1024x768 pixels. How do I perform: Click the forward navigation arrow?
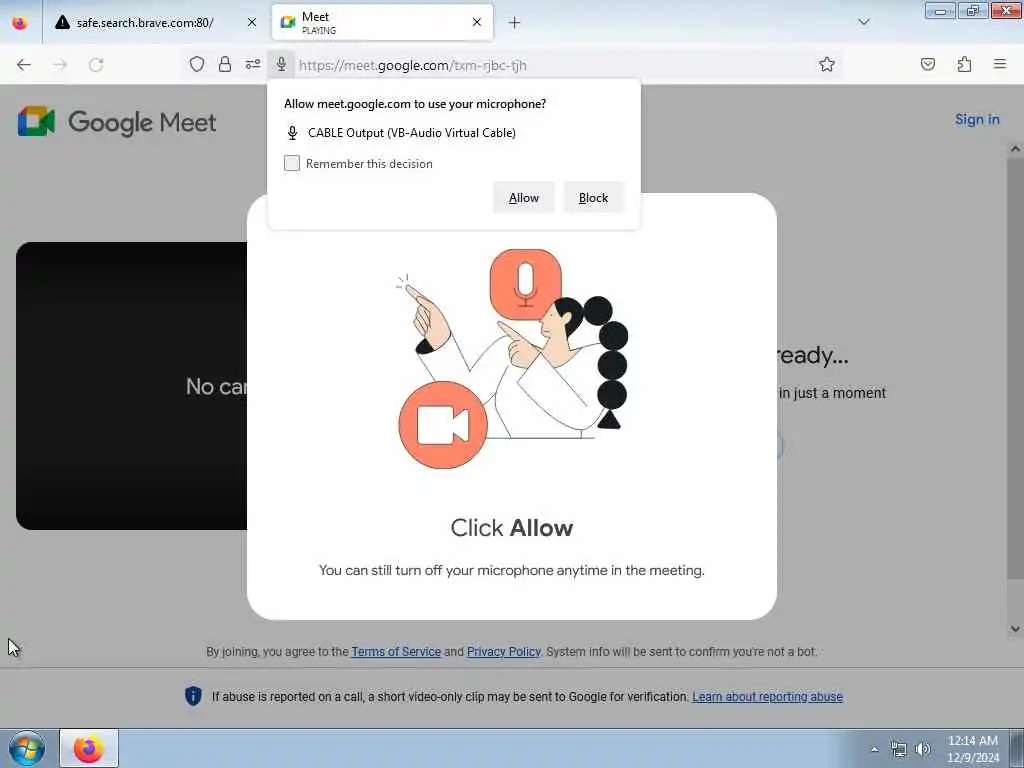pyautogui.click(x=60, y=64)
